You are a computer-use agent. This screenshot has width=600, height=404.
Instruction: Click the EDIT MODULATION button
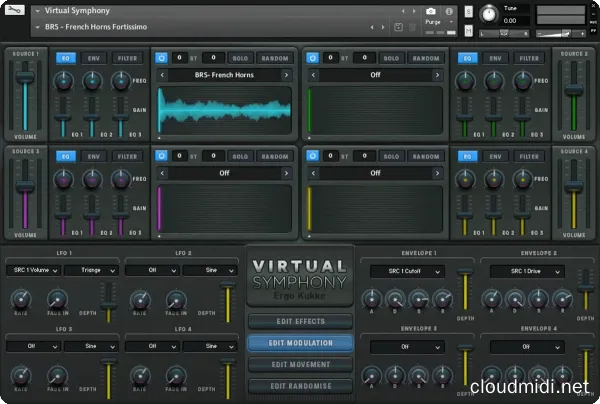pyautogui.click(x=300, y=343)
